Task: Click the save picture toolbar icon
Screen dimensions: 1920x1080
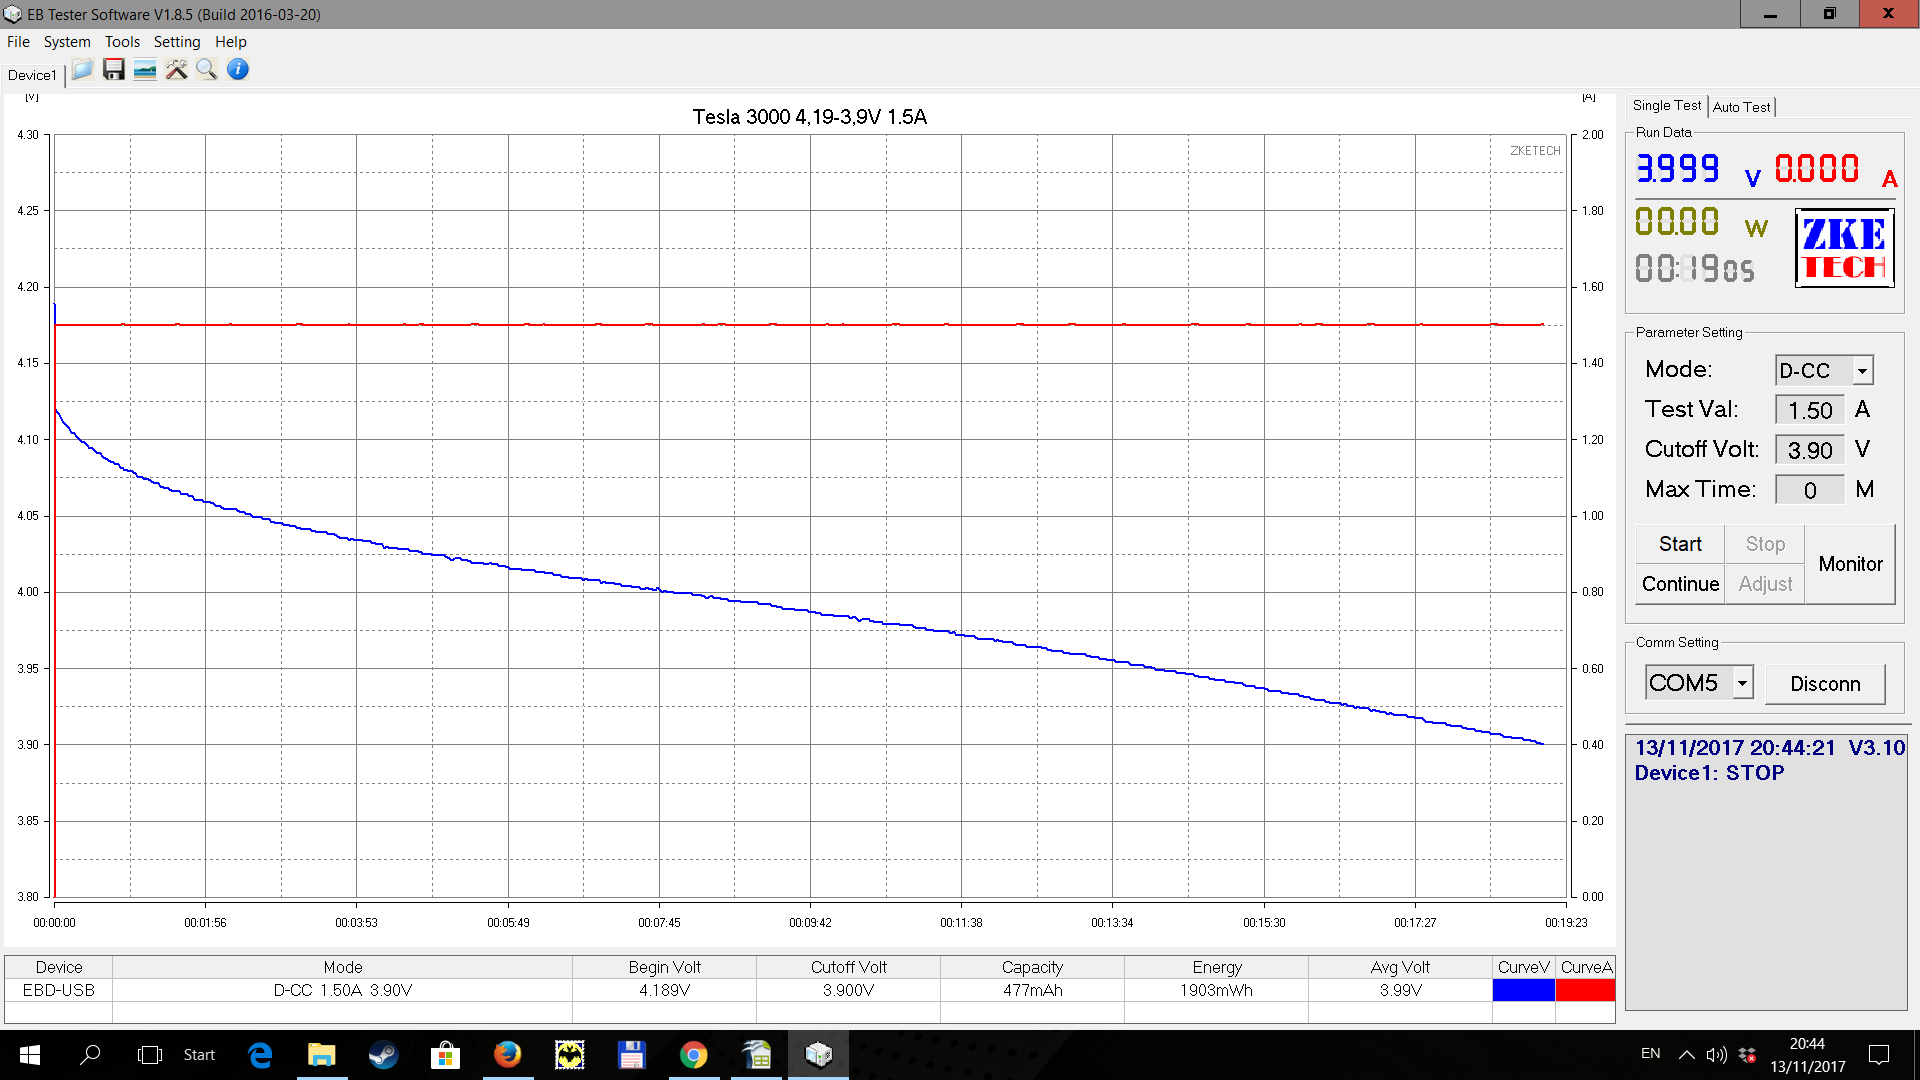Action: pos(145,70)
